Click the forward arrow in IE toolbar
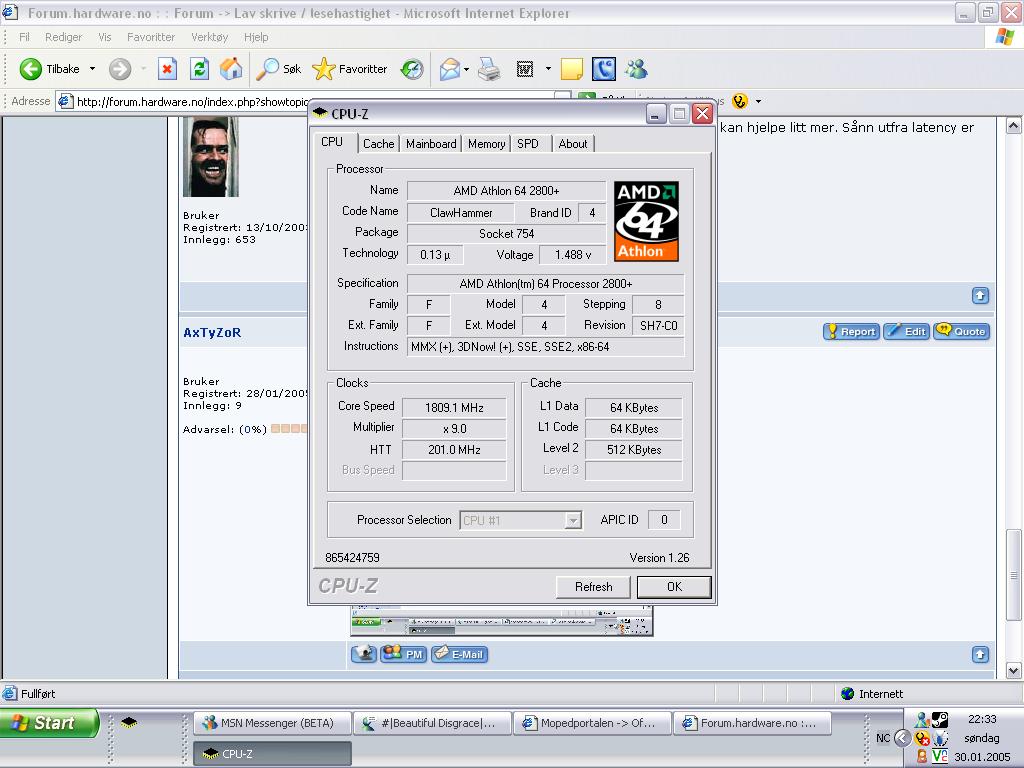1024x768 pixels. point(120,69)
